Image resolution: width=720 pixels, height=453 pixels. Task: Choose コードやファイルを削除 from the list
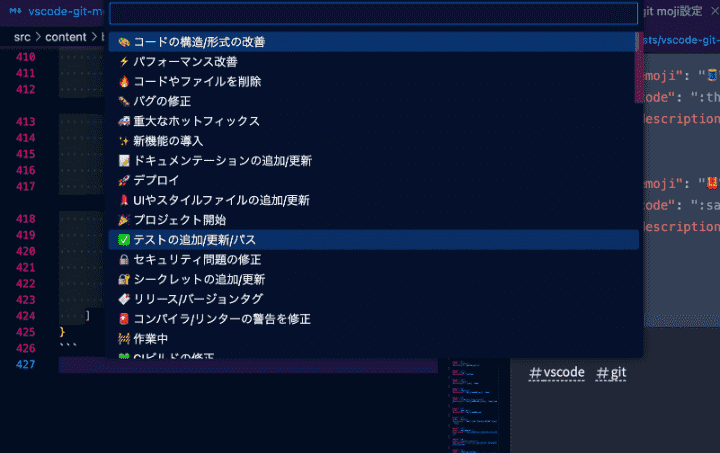[372, 82]
